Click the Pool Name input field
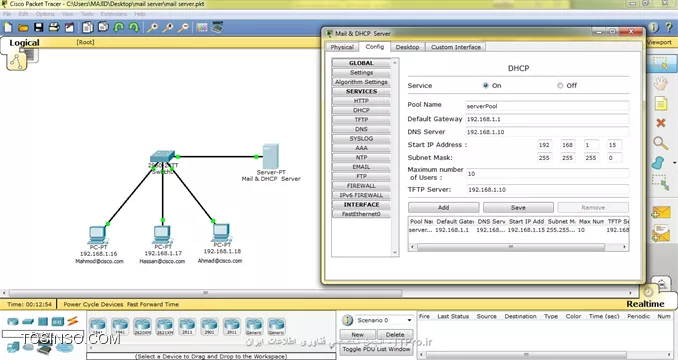This screenshot has height=360, width=678. tap(547, 106)
